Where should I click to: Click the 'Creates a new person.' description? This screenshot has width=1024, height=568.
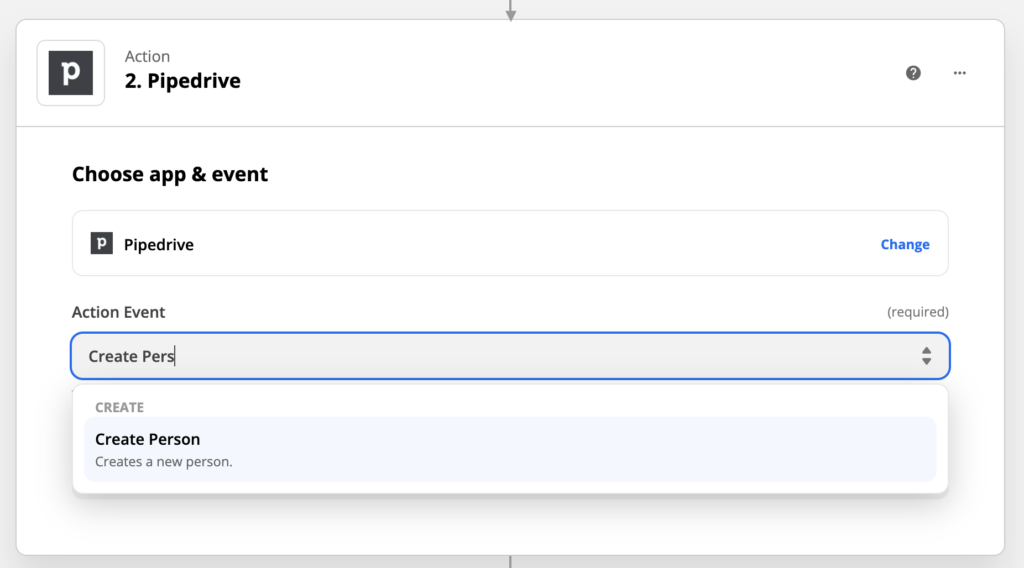[163, 462]
